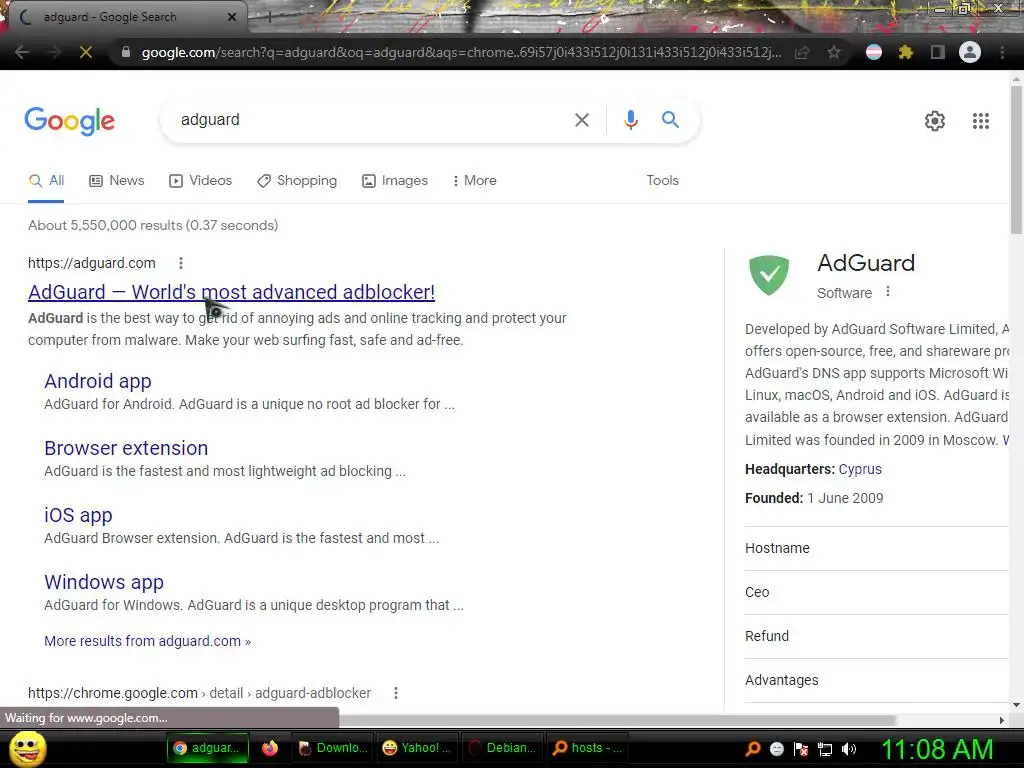Expand the Advantages row

click(x=876, y=680)
